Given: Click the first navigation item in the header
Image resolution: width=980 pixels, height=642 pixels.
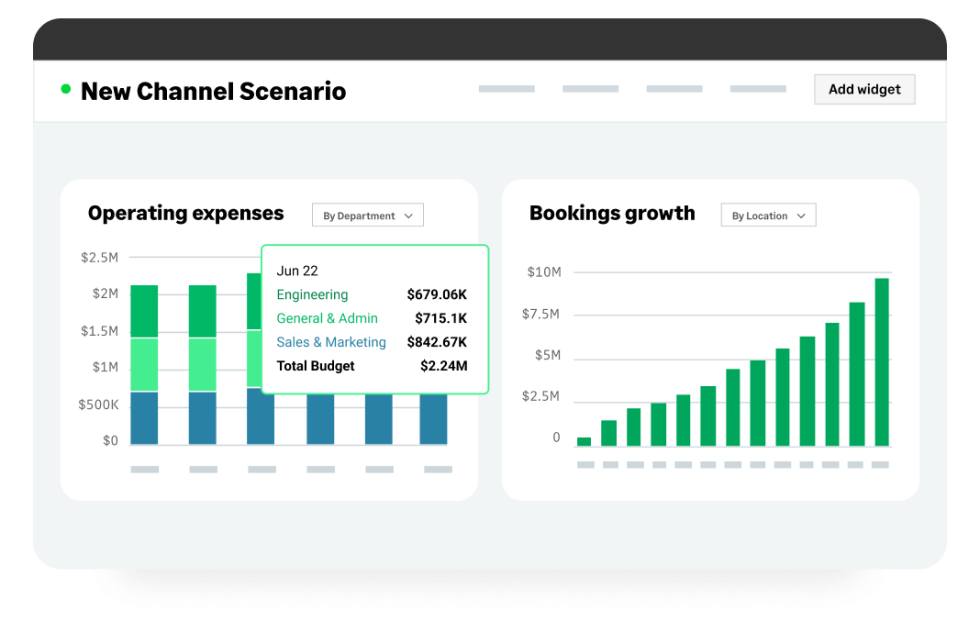Looking at the screenshot, I should [x=506, y=88].
